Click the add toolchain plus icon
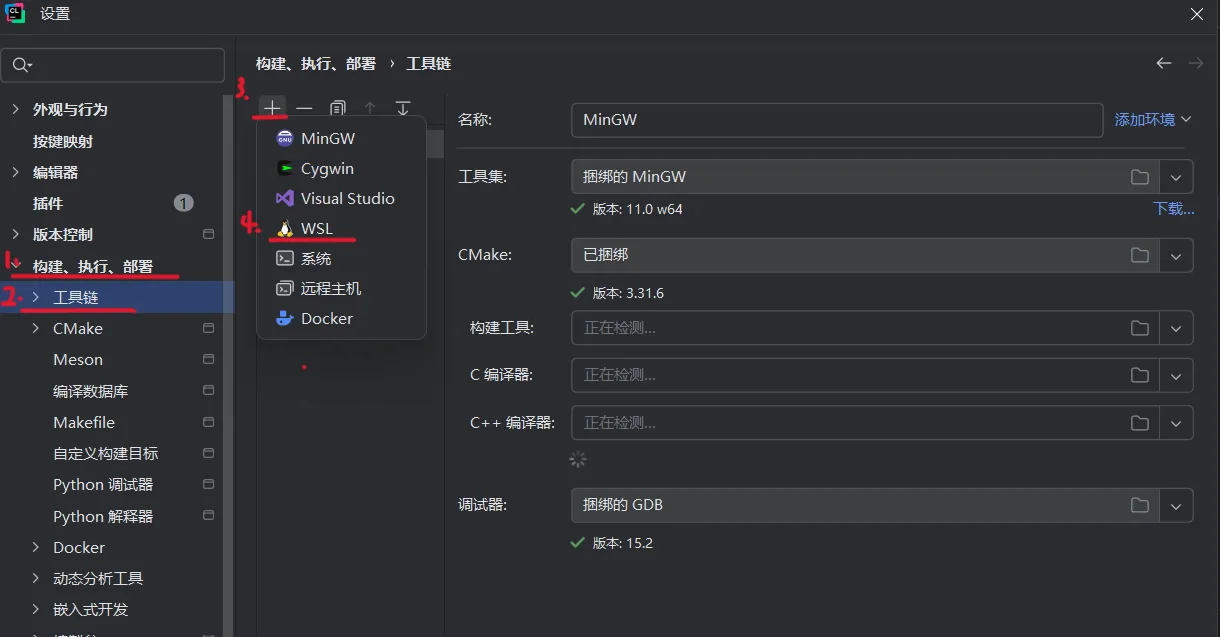This screenshot has width=1220, height=637. pos(272,108)
